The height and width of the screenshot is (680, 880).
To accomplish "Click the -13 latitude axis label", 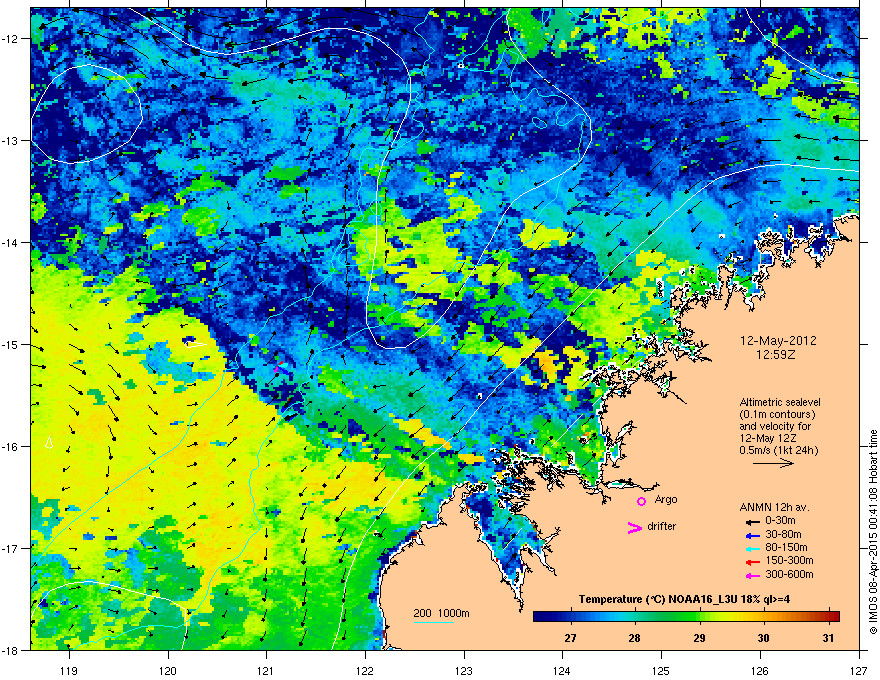I will point(10,141).
